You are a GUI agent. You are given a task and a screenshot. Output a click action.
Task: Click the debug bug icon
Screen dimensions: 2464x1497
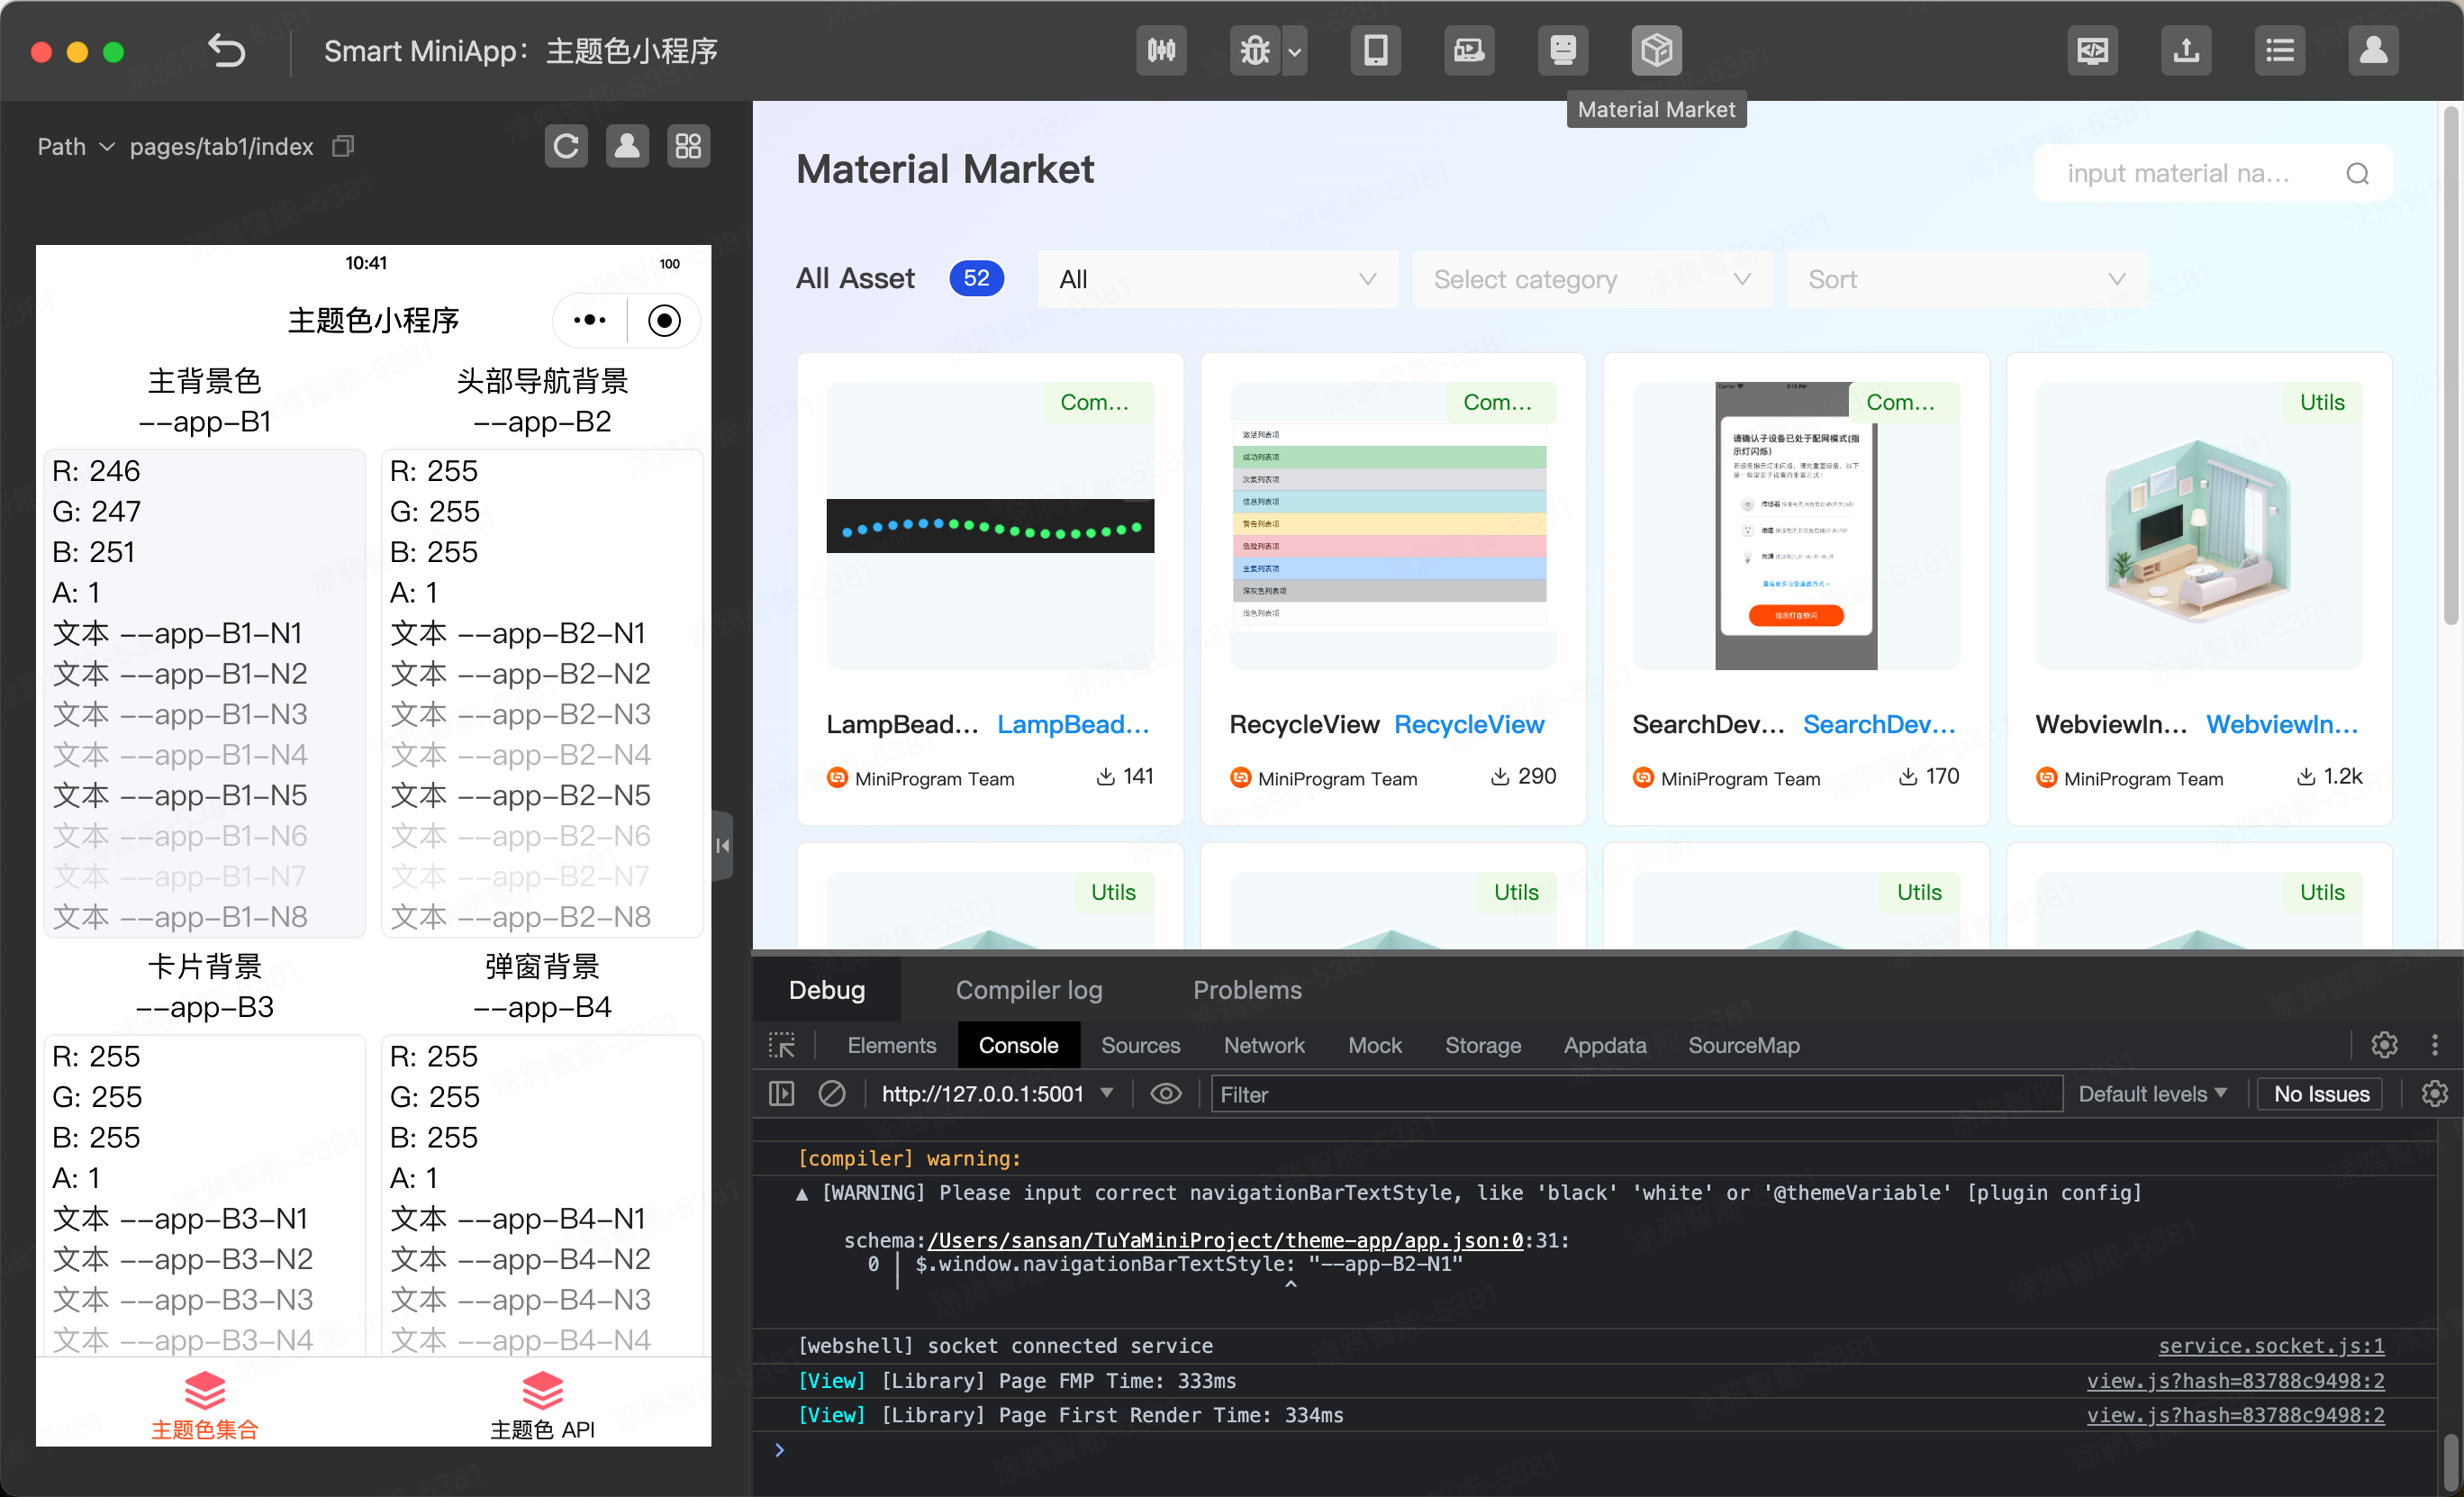tap(1255, 50)
